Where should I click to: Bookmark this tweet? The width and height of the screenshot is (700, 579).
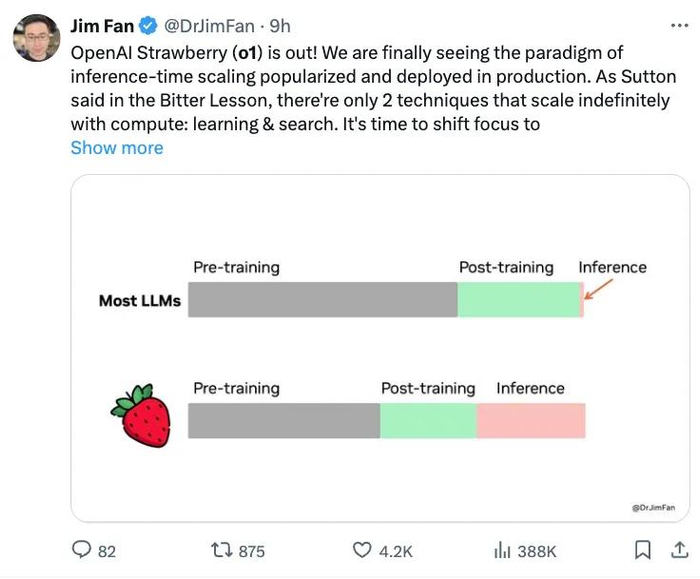click(x=643, y=550)
